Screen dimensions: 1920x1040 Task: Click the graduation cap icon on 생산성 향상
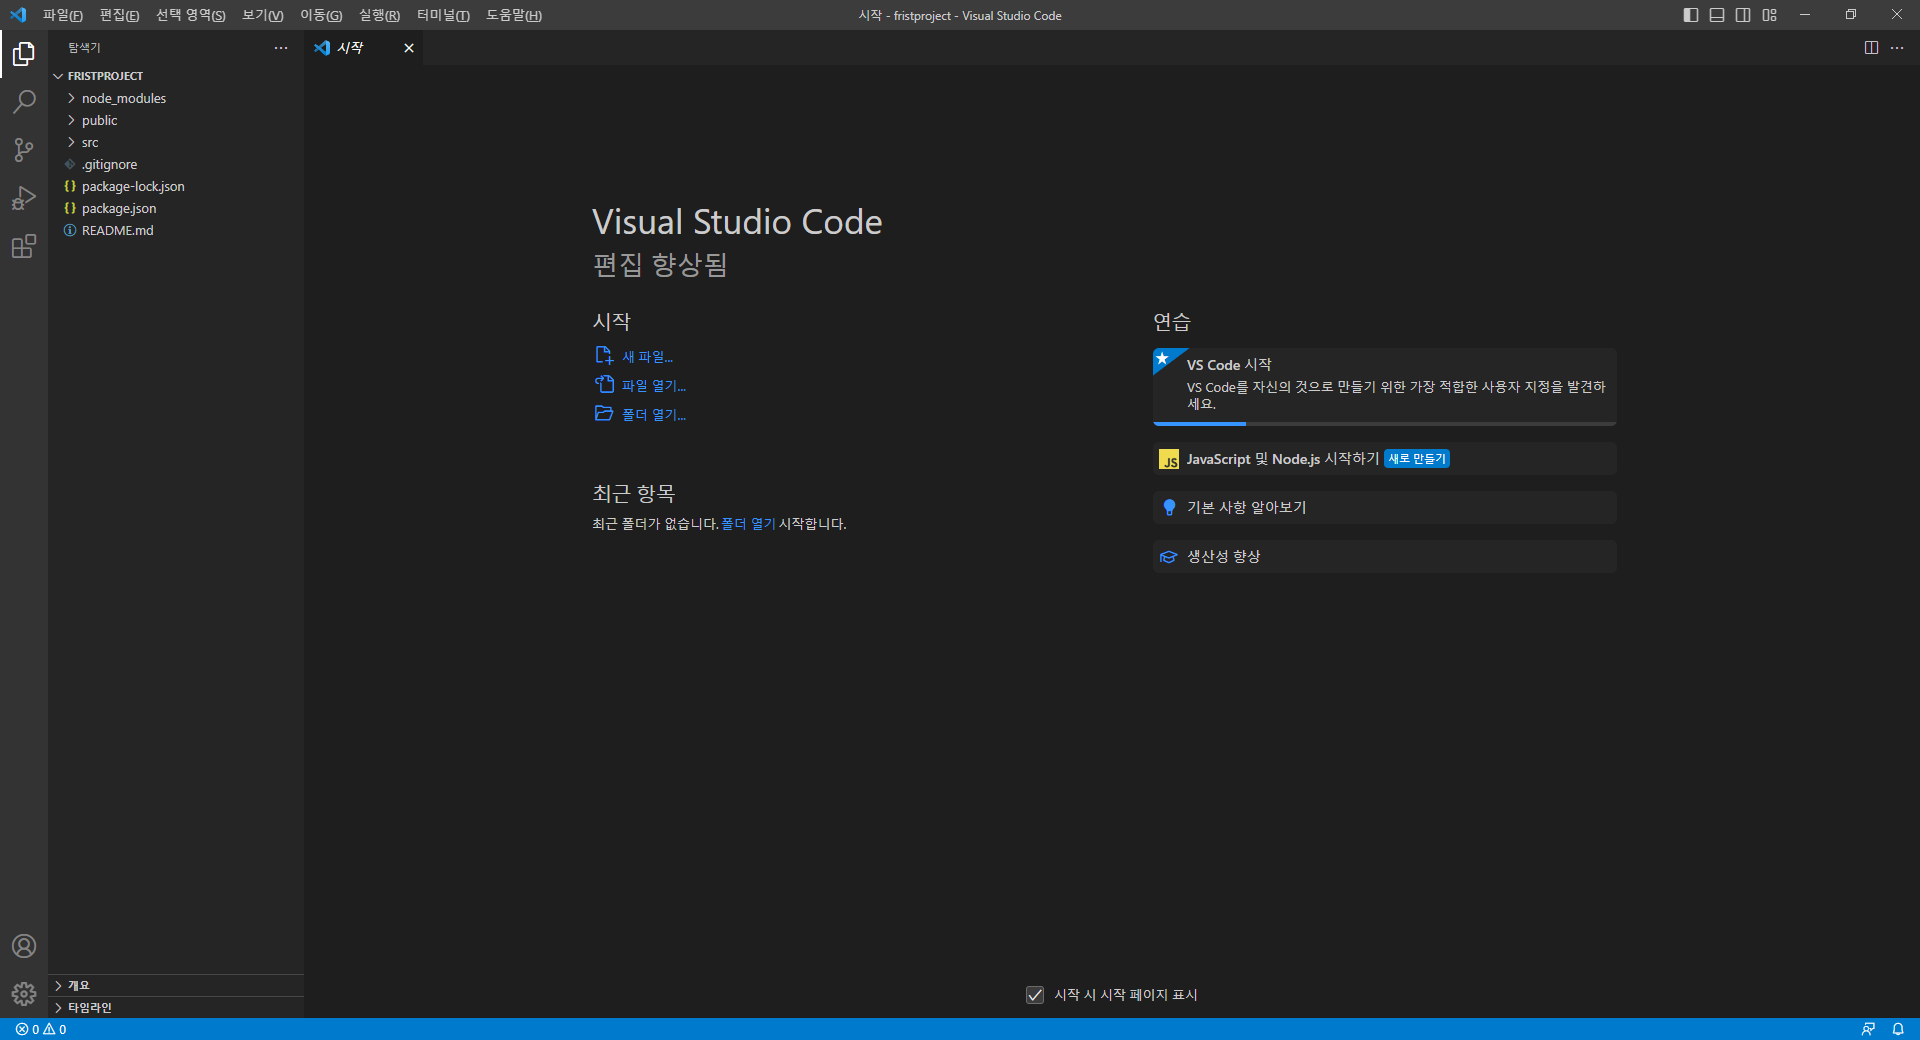(x=1168, y=557)
